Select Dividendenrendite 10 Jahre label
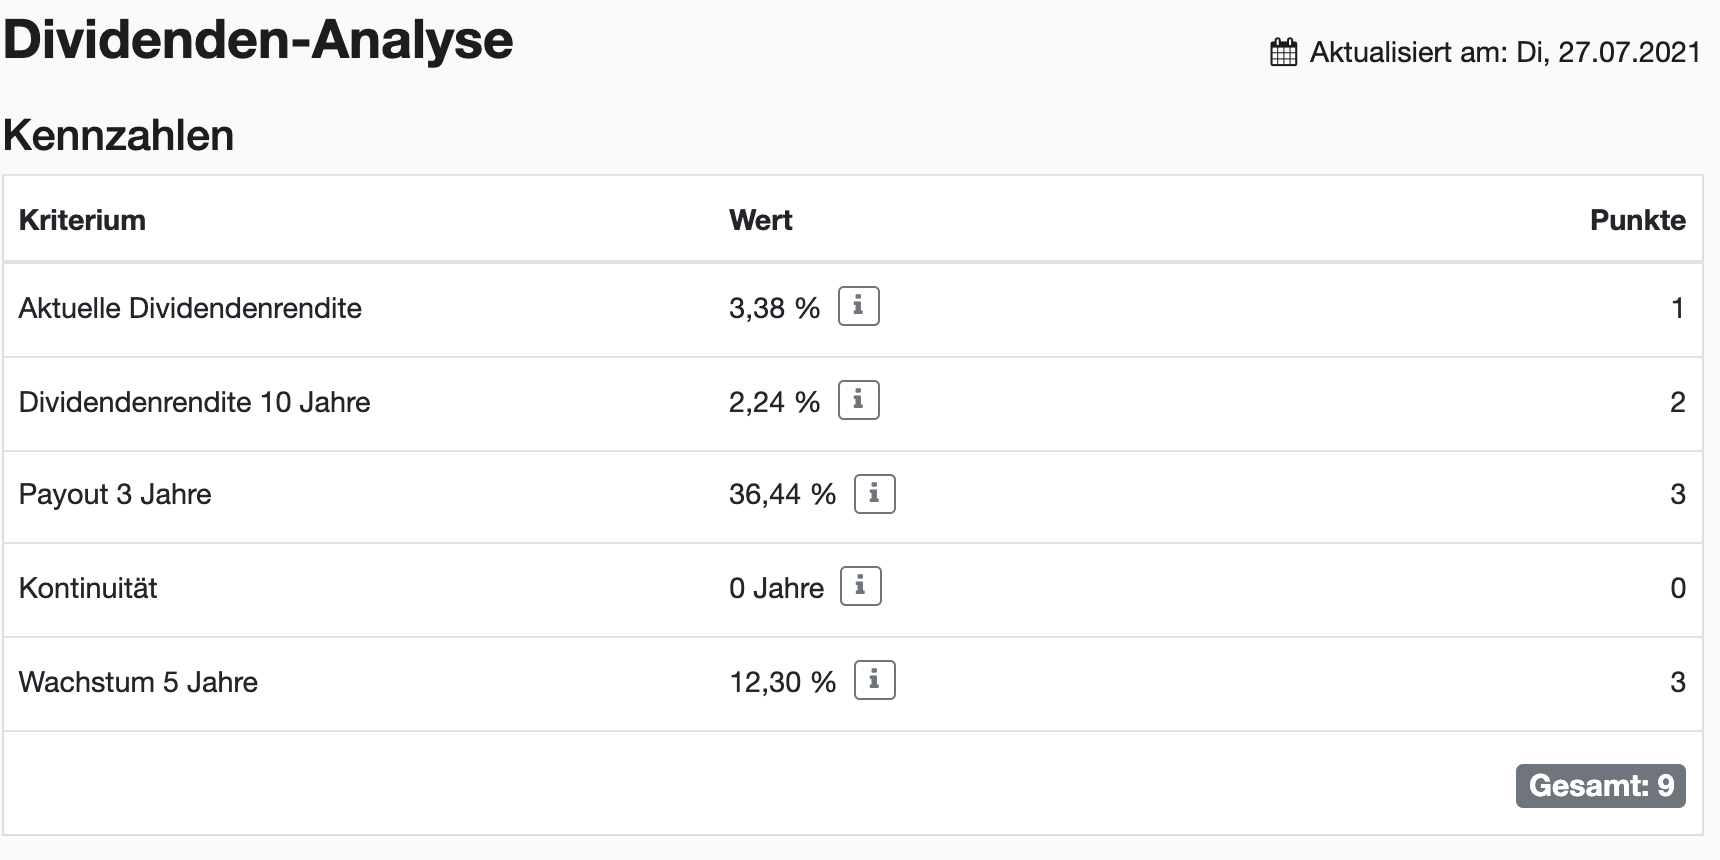This screenshot has height=860, width=1720. point(194,402)
